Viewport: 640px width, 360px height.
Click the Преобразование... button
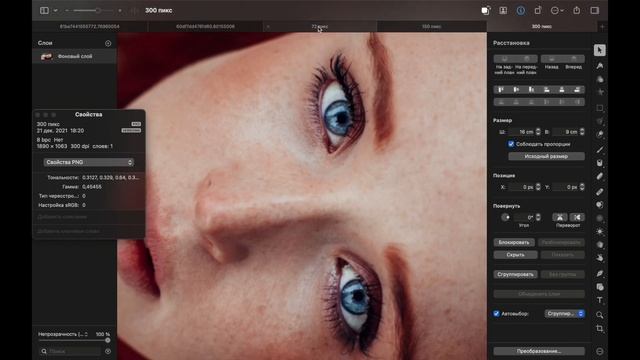(x=539, y=351)
